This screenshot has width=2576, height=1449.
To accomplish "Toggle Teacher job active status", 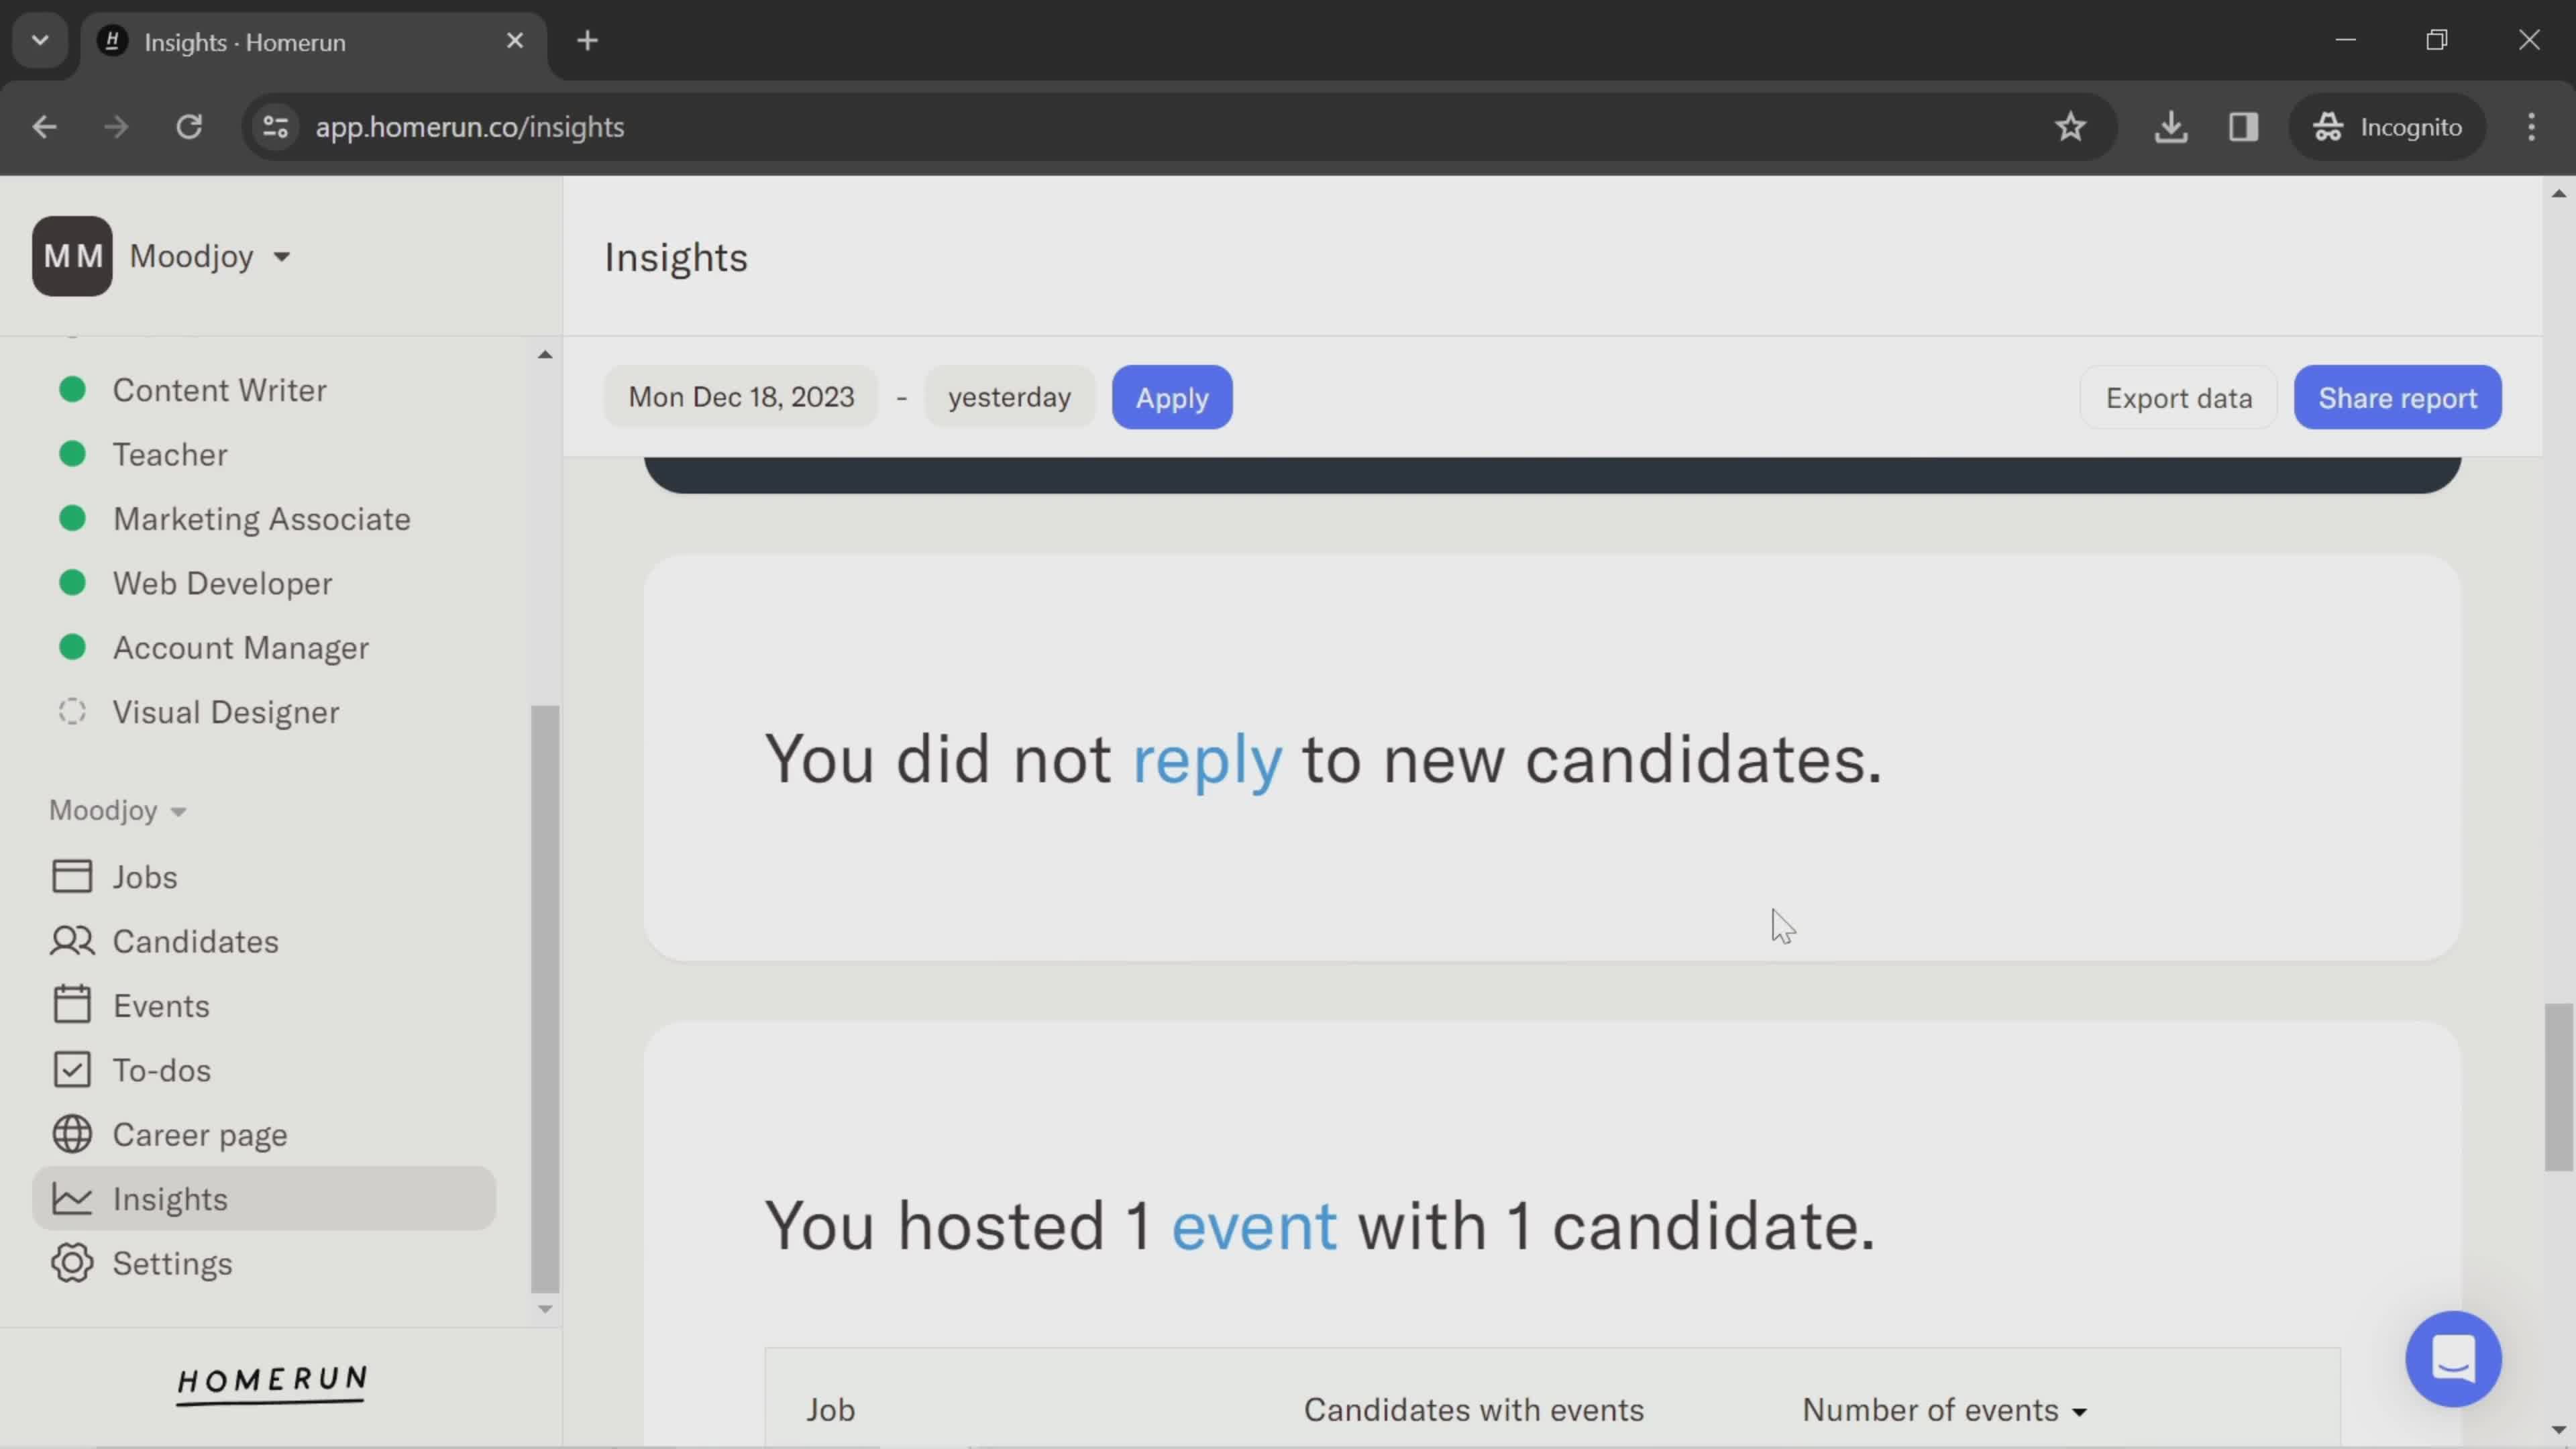I will pyautogui.click(x=70, y=455).
